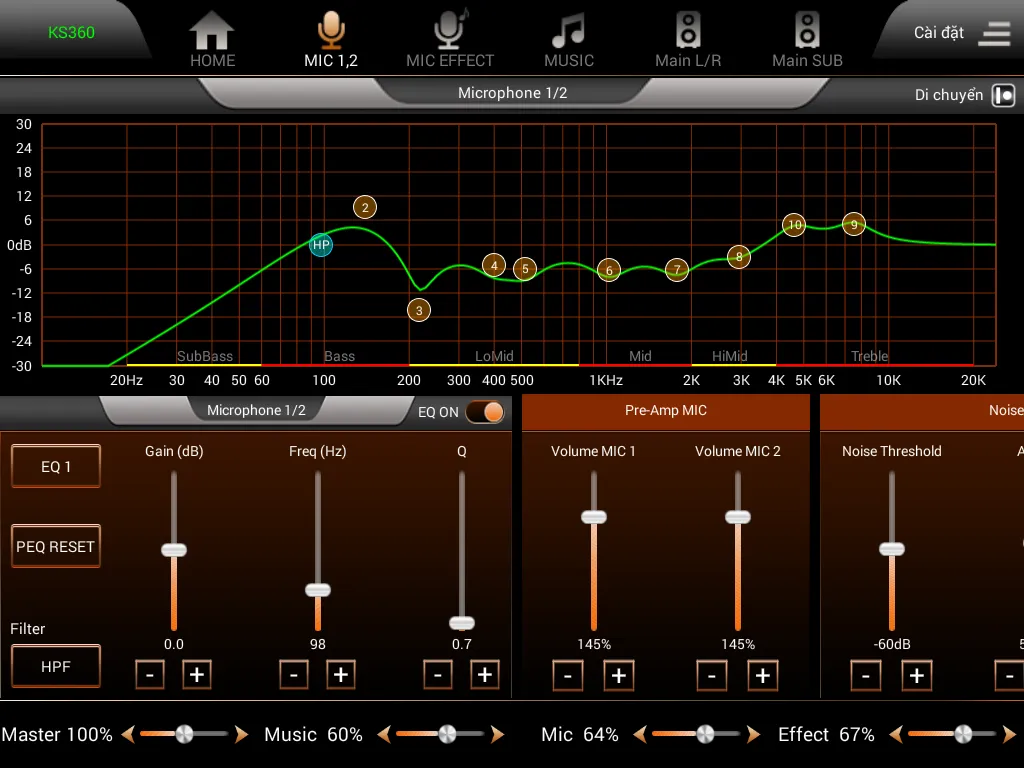
Task: Click the Volume MIC 1 slider handle
Action: (x=594, y=517)
